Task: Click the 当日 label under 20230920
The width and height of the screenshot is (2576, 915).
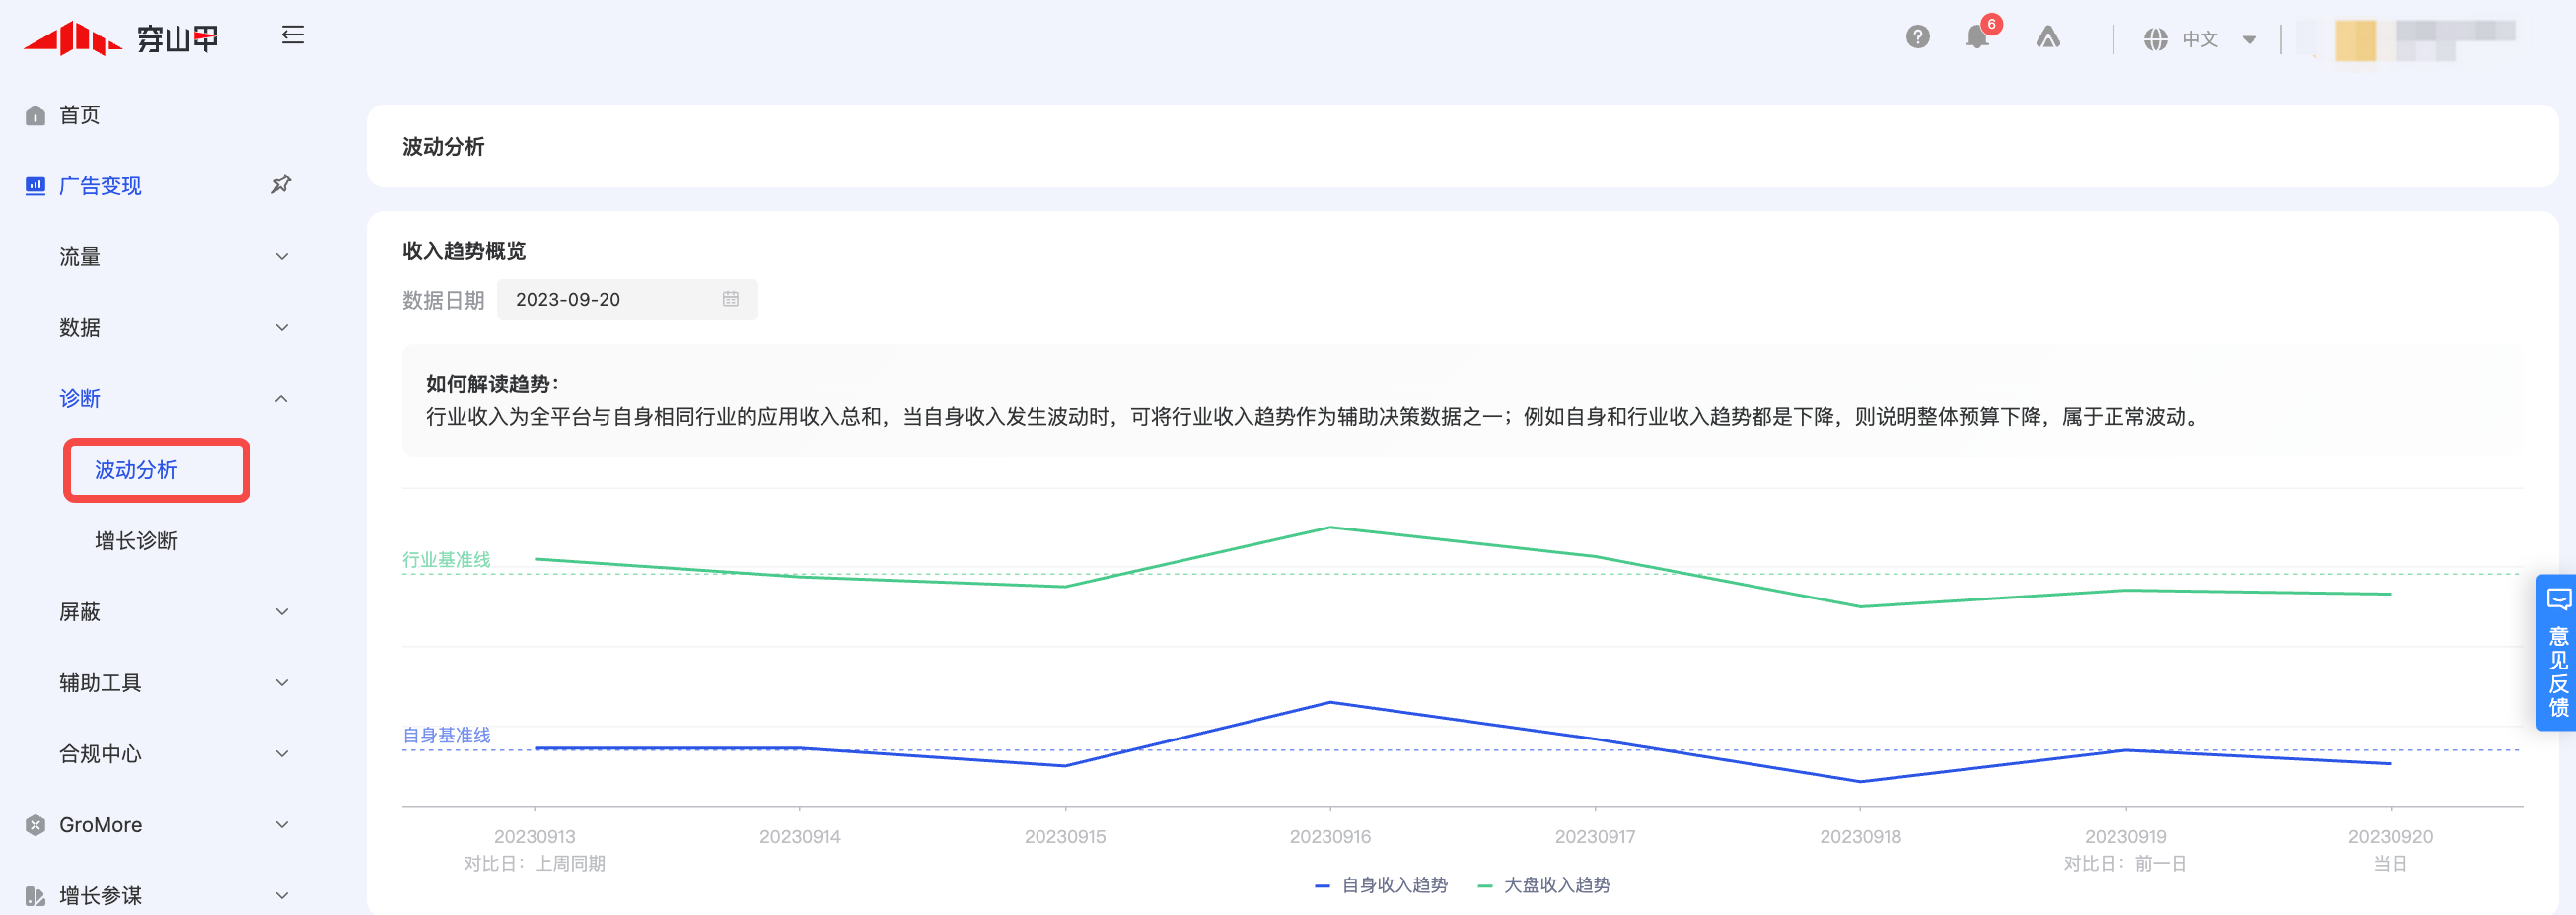Action: point(2390,864)
